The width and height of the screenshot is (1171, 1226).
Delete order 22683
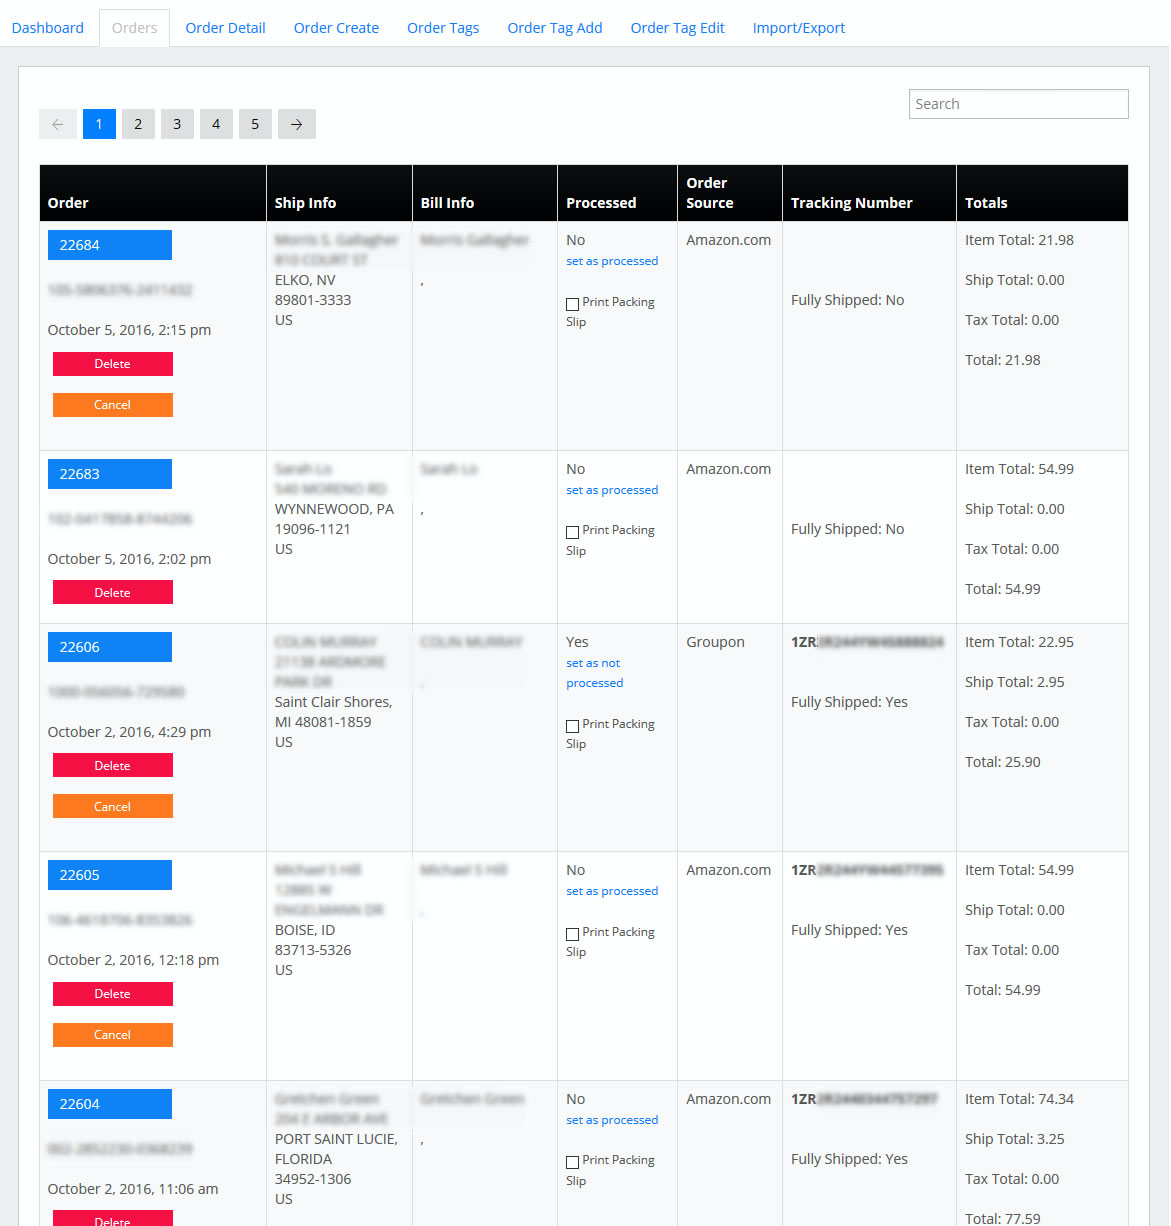pyautogui.click(x=112, y=591)
